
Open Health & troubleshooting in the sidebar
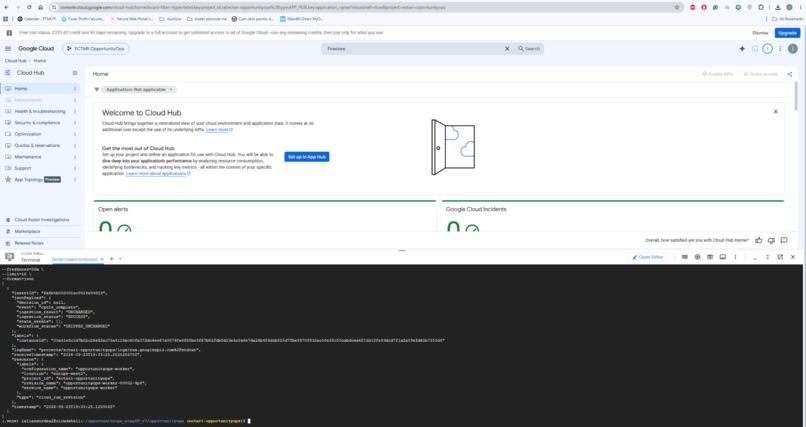pos(40,111)
